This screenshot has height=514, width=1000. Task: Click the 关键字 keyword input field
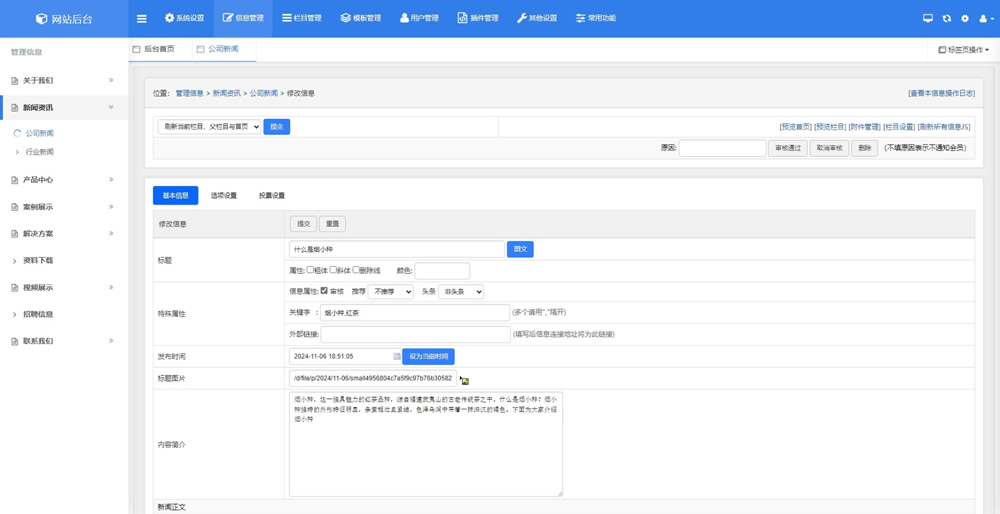tap(414, 313)
